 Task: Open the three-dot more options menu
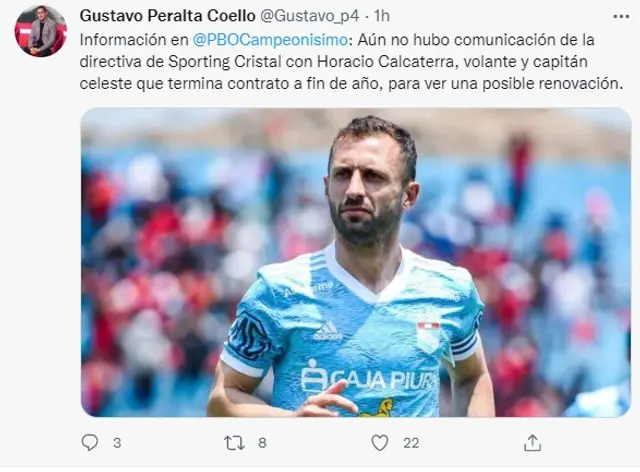point(621,16)
